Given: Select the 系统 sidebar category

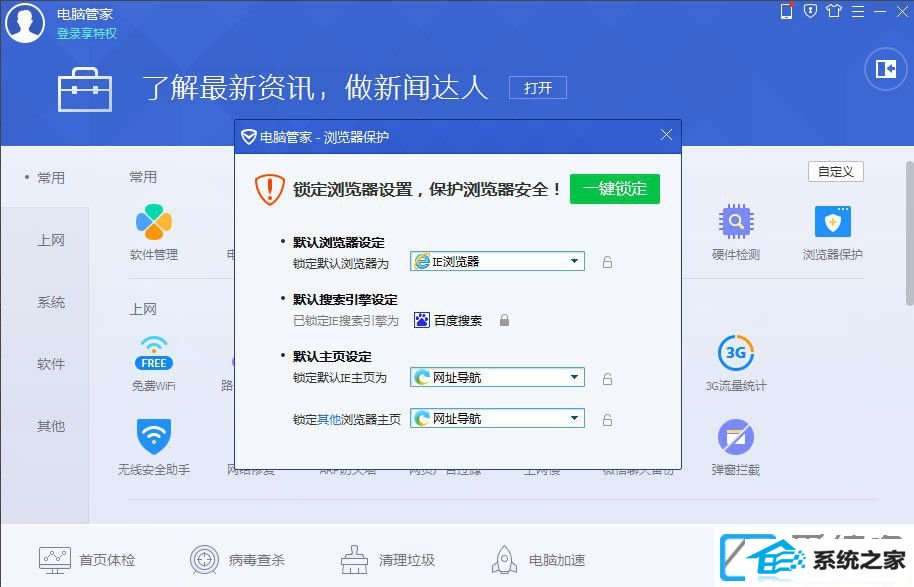Looking at the screenshot, I should coord(51,302).
